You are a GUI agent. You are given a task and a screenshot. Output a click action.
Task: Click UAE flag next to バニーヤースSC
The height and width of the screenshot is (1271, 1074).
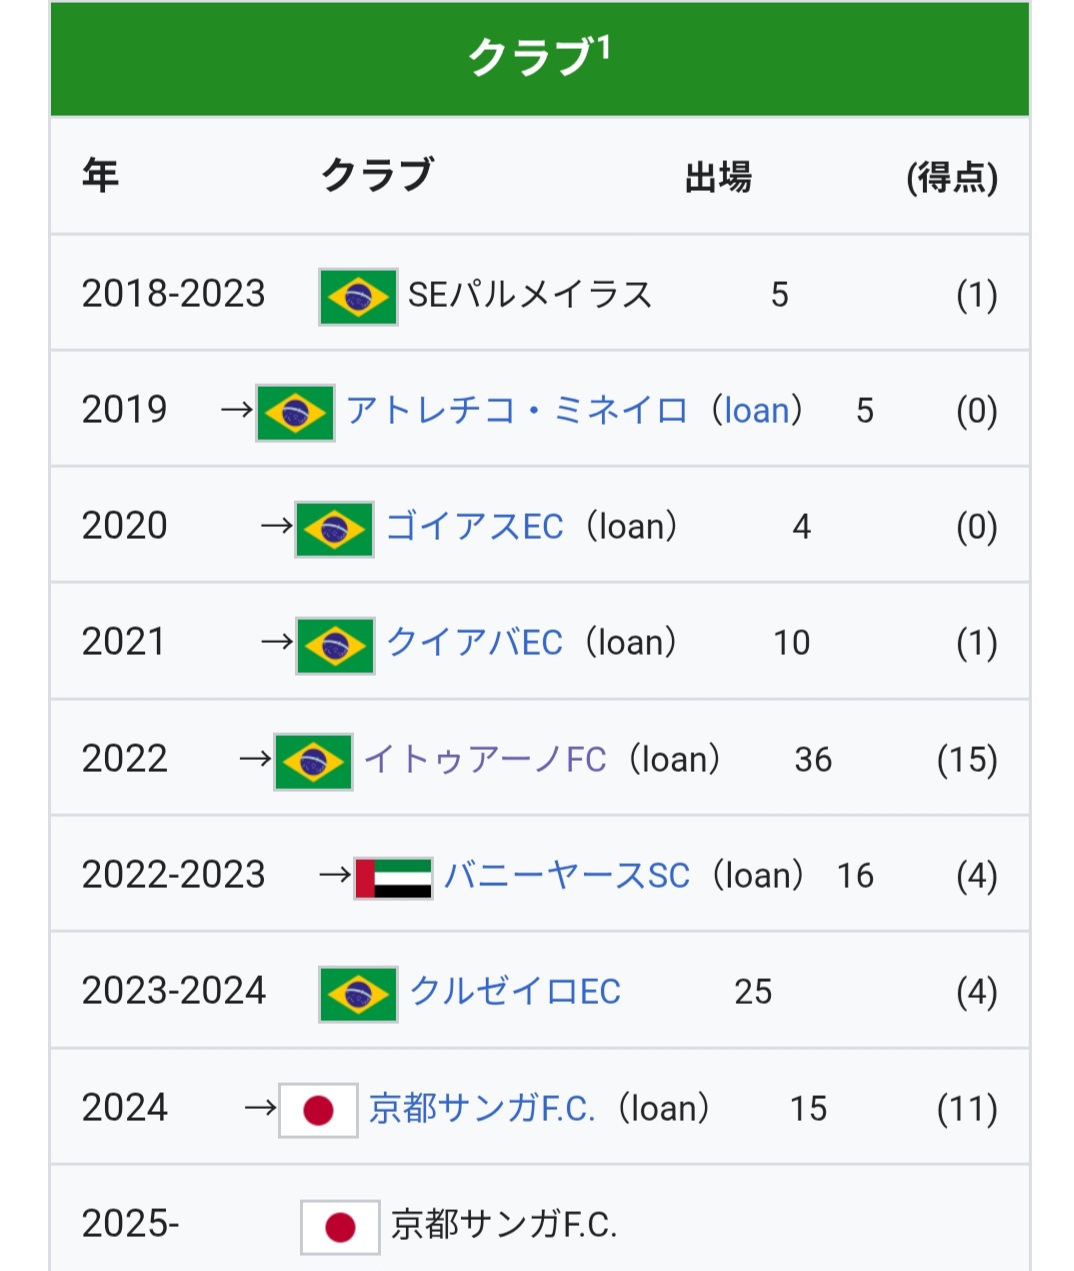pos(393,877)
